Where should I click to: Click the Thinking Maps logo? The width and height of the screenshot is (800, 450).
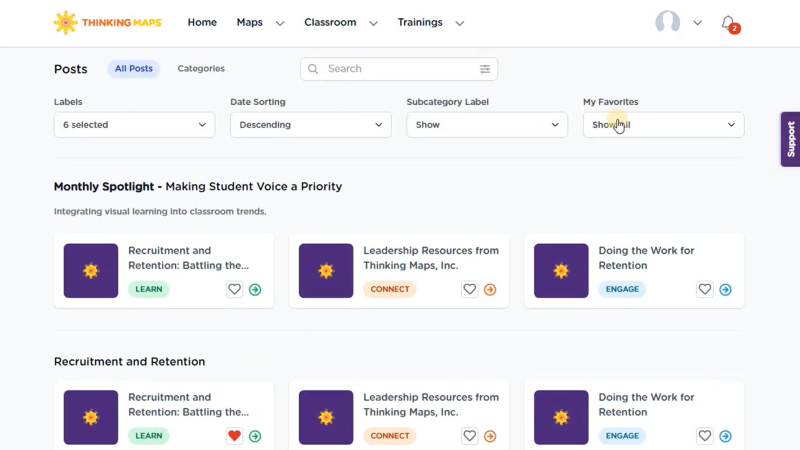(107, 22)
